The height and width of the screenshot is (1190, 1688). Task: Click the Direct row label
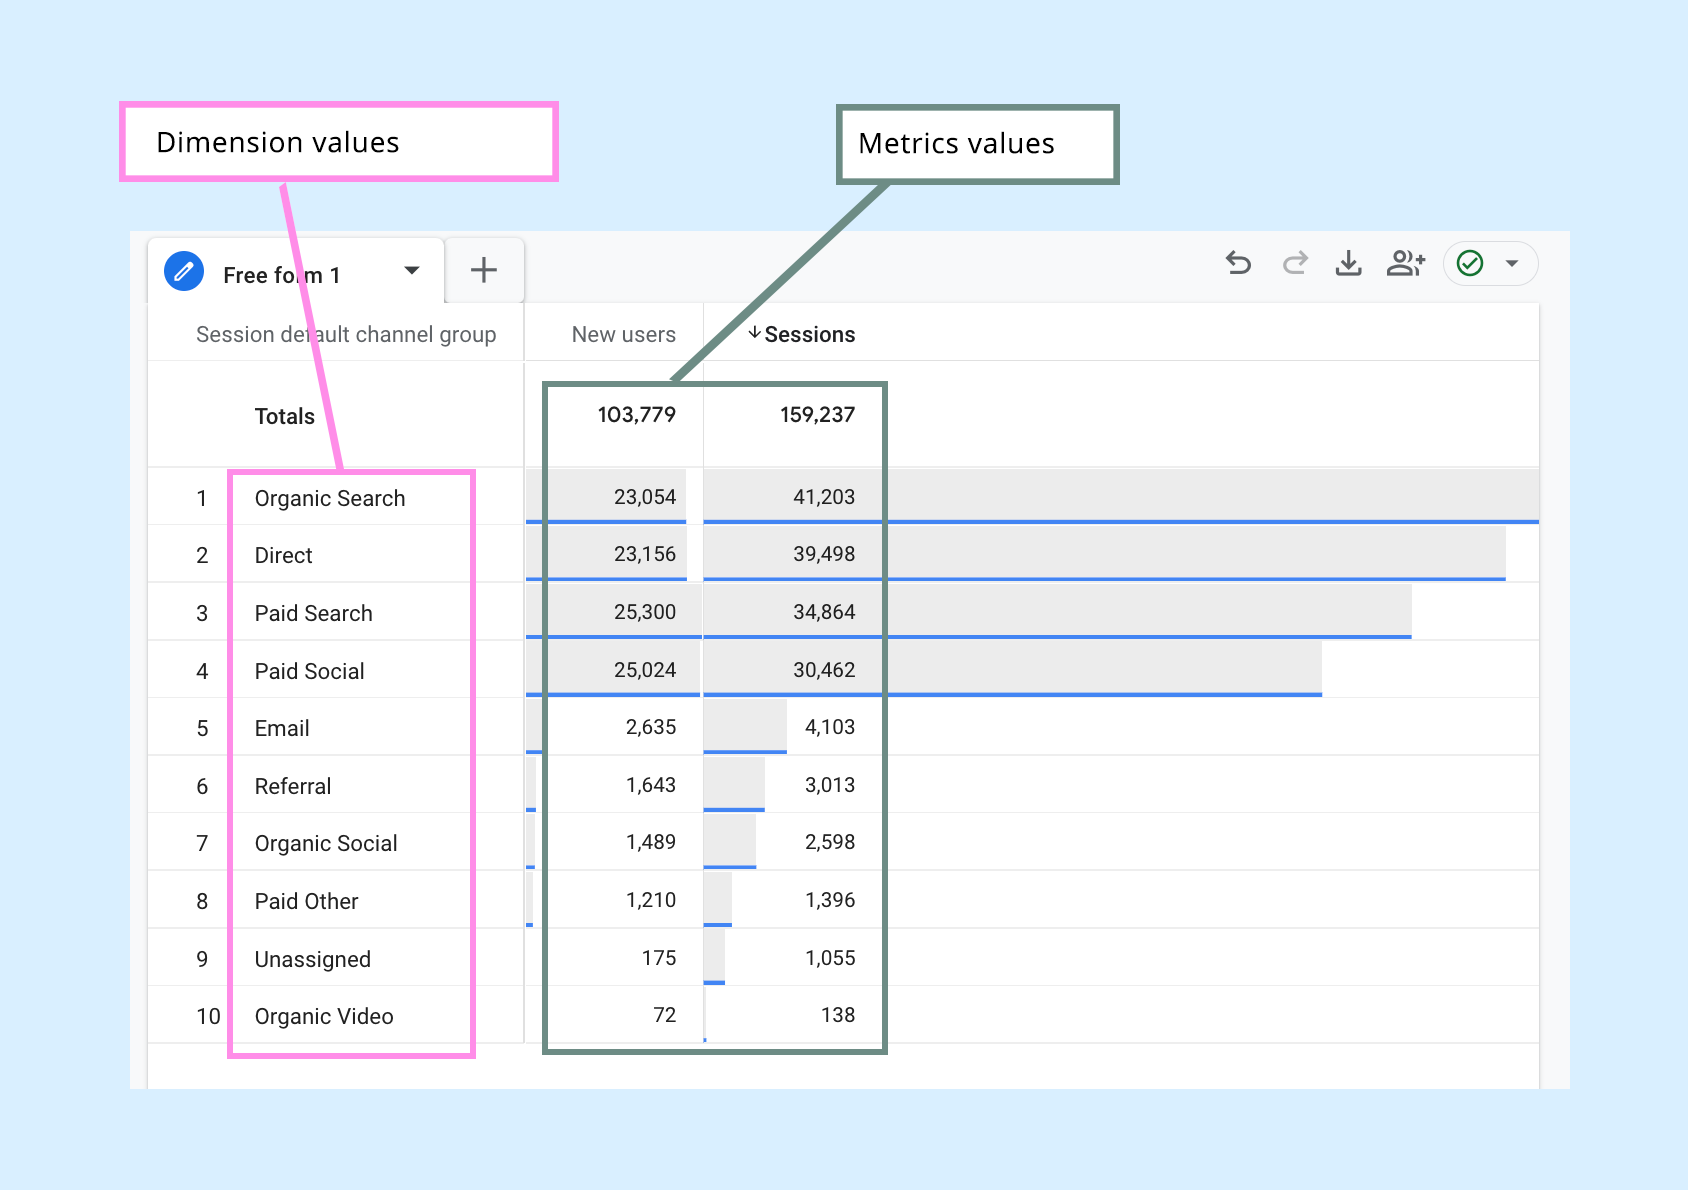tap(283, 555)
